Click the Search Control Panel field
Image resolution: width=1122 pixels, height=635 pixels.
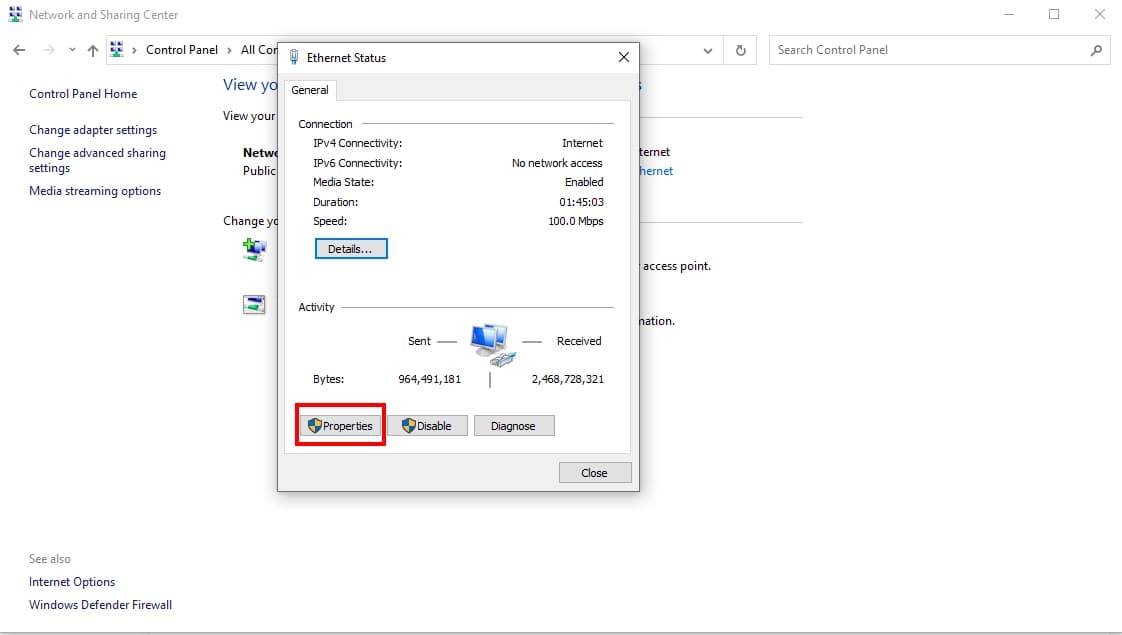coord(930,50)
